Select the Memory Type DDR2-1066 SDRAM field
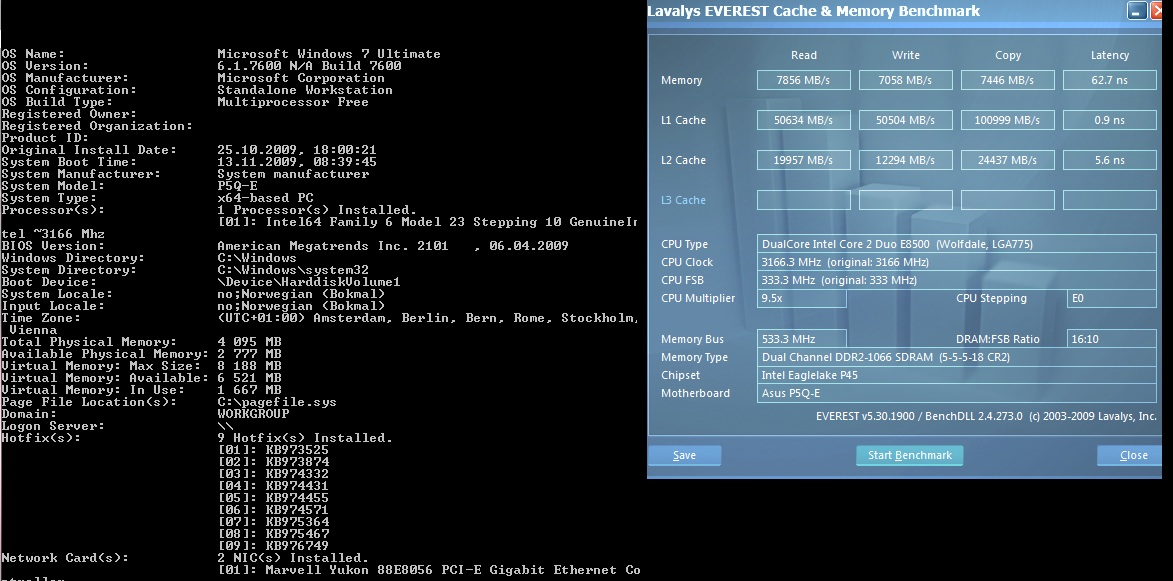1173x581 pixels. 957,357
